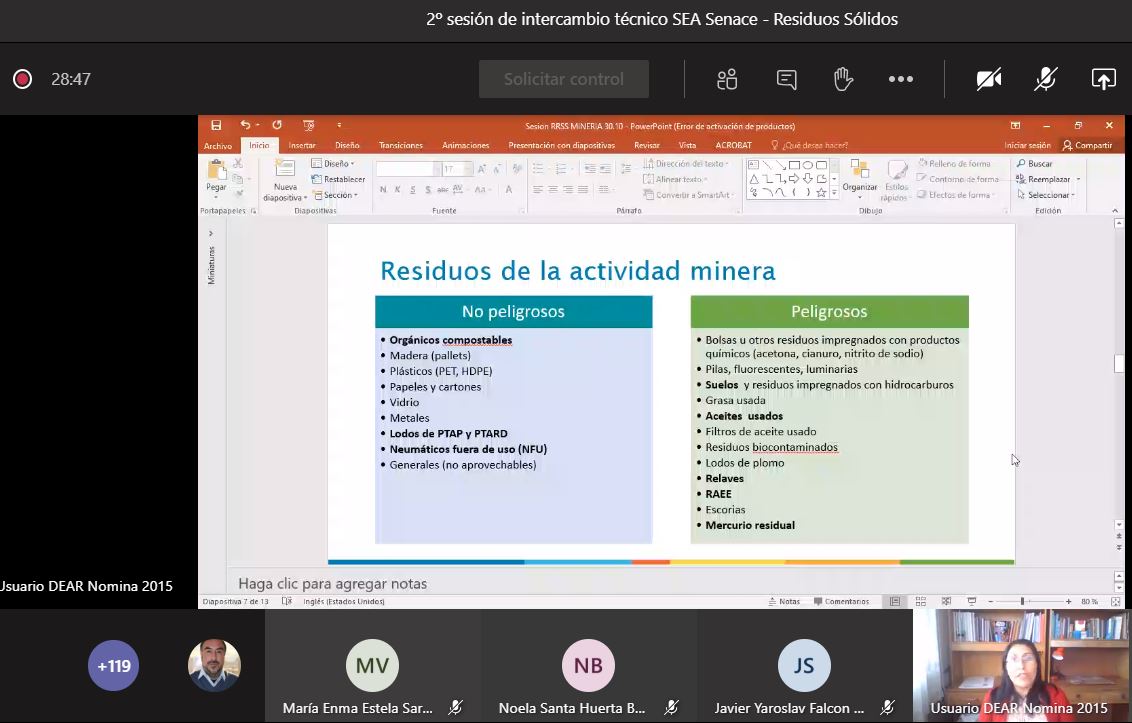Image resolution: width=1132 pixels, height=723 pixels.
Task: Expand the Diseño layout dropdown
Action: pos(334,163)
